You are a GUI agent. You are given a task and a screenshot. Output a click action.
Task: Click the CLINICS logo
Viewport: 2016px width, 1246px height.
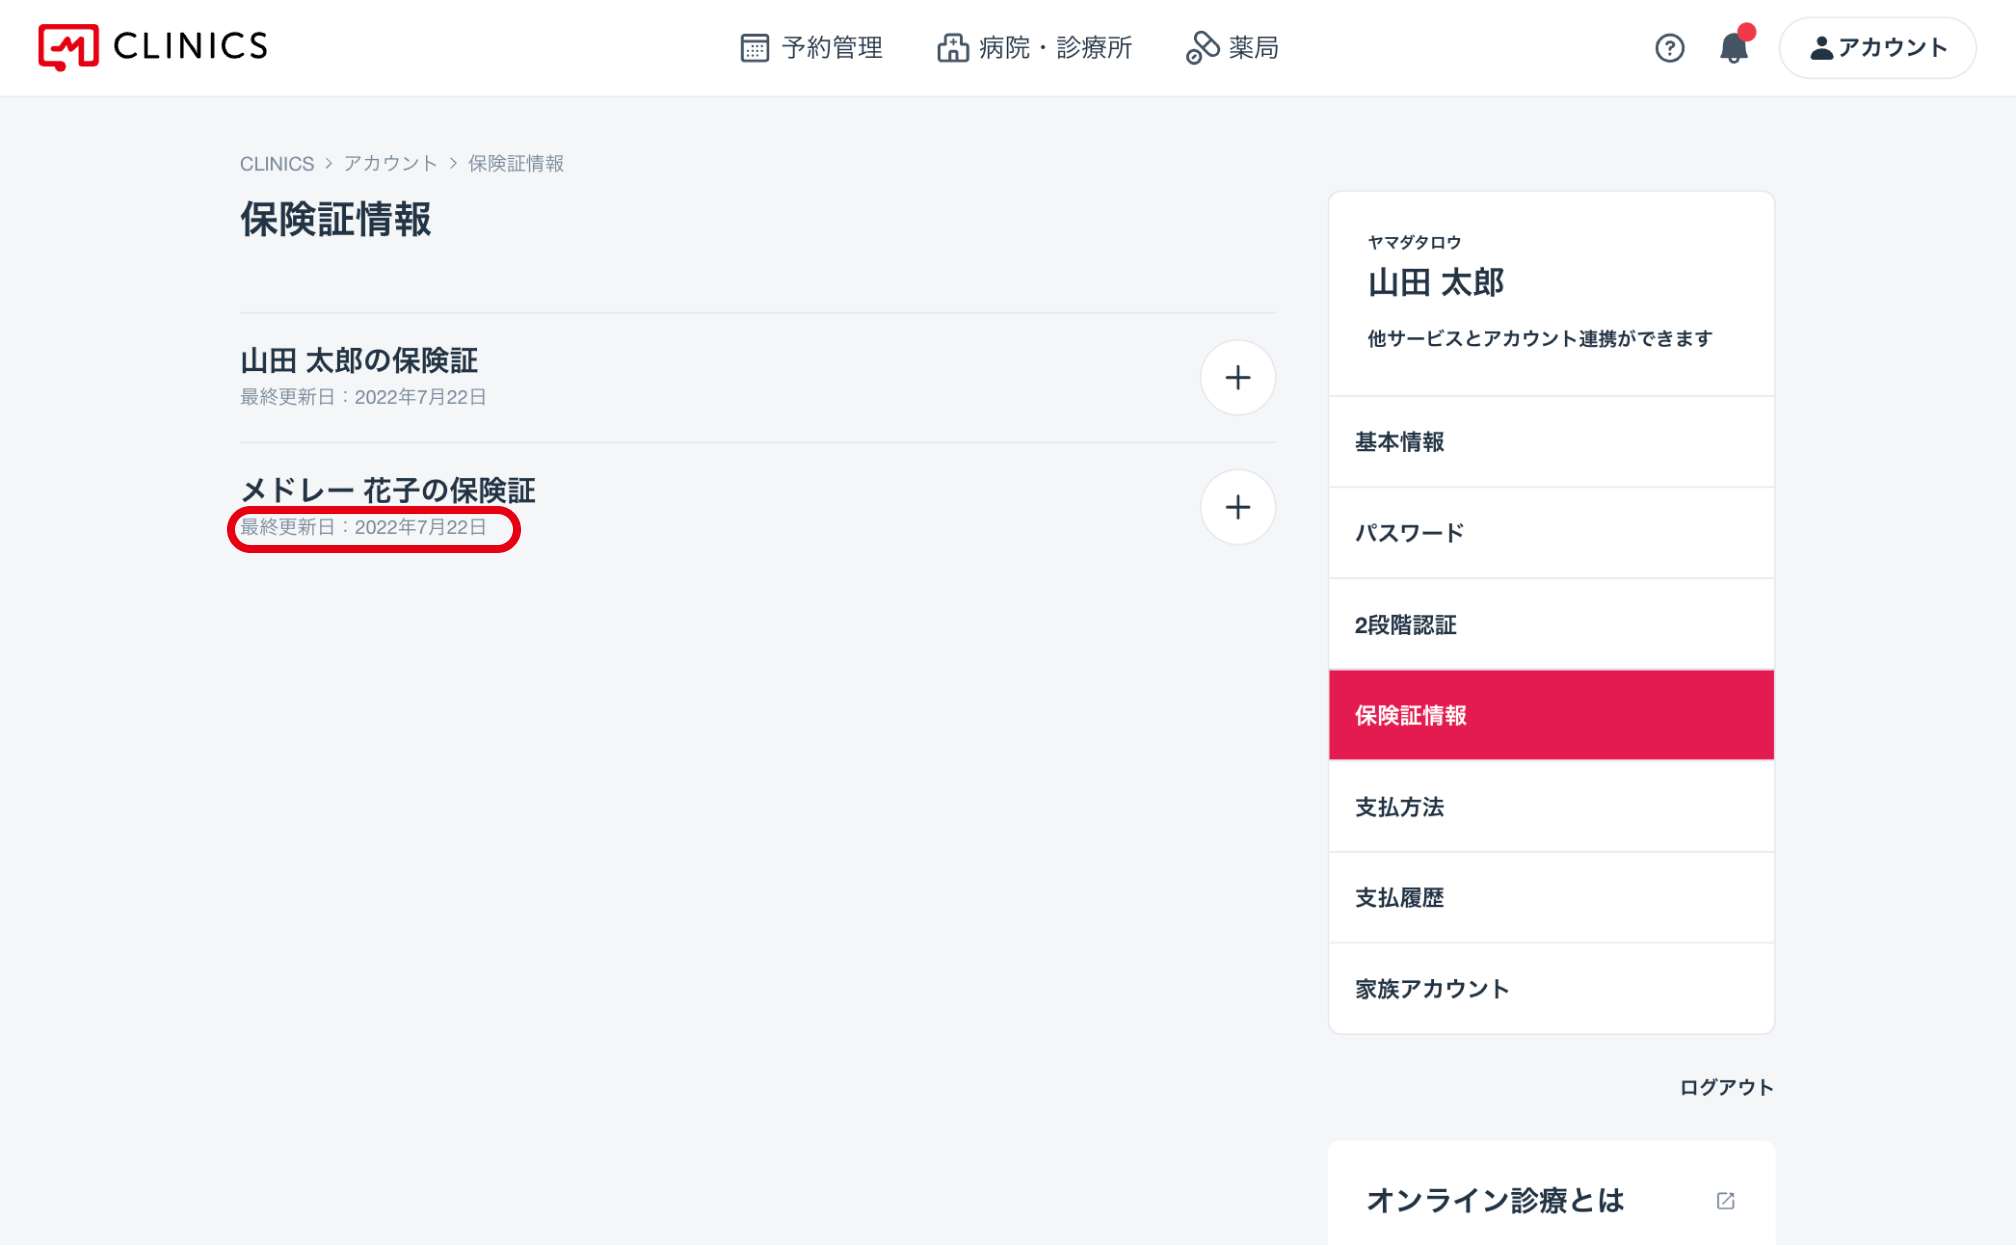tap(153, 47)
